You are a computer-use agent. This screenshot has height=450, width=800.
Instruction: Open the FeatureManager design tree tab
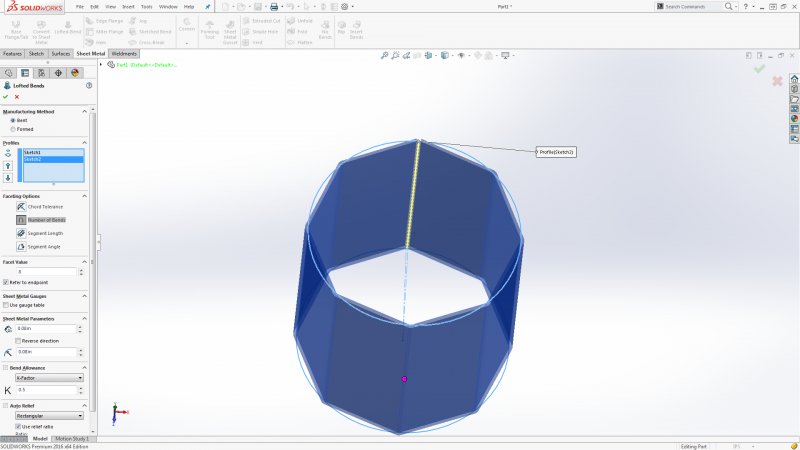(x=8, y=73)
